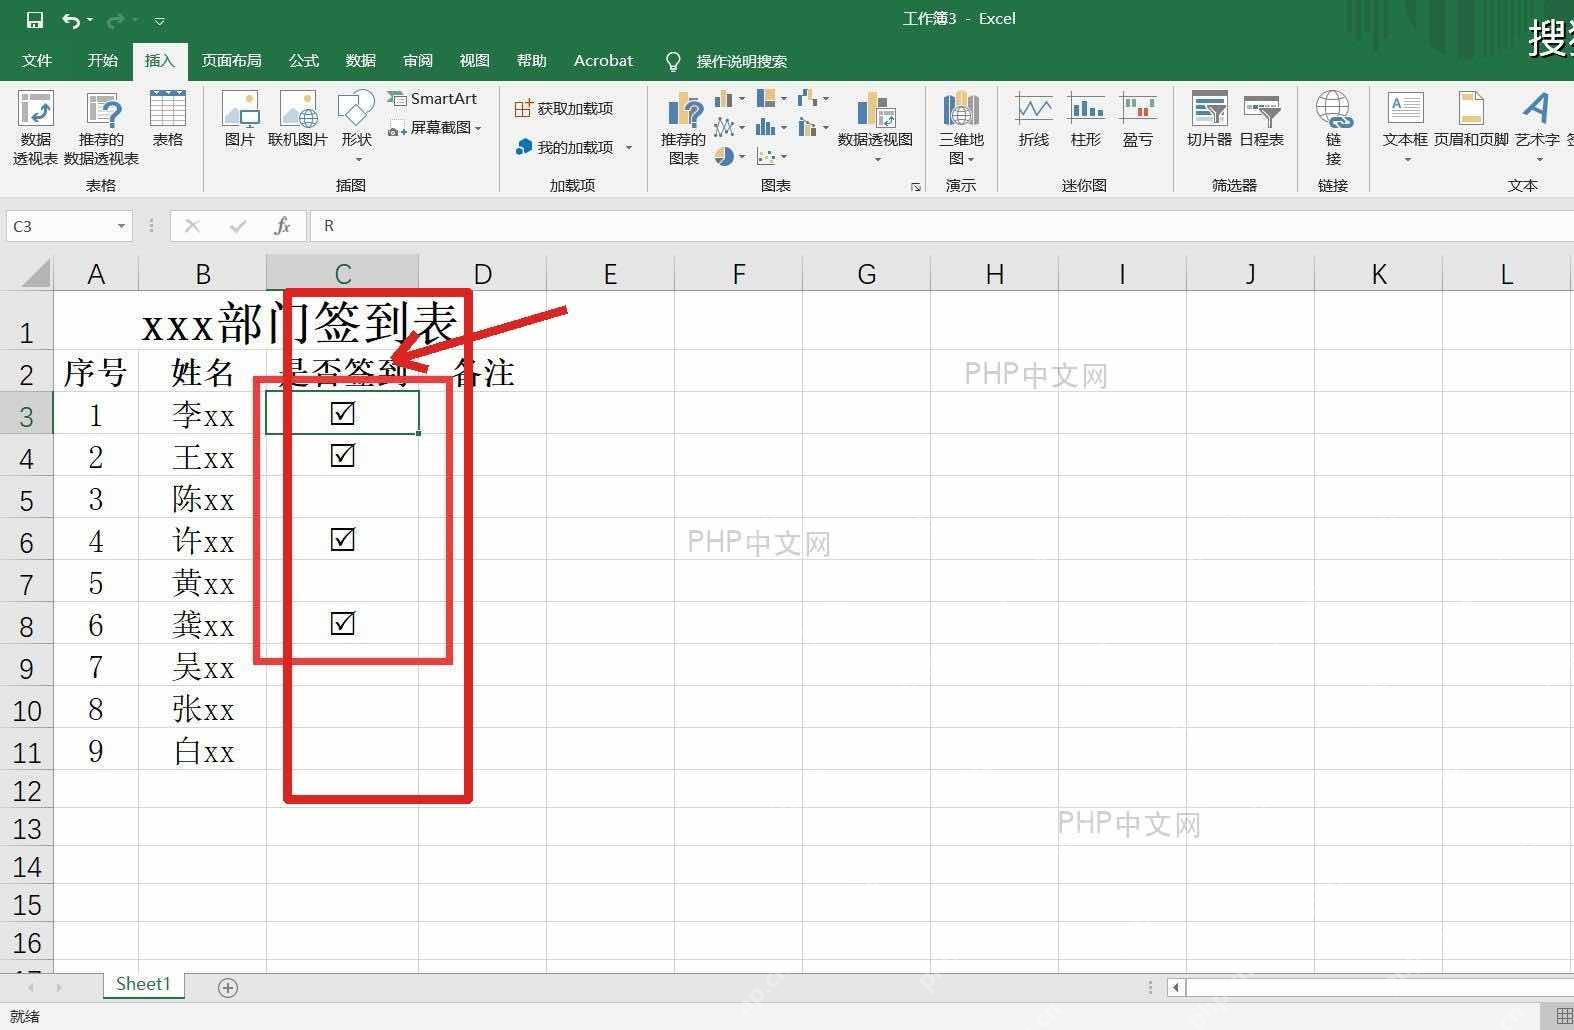Image resolution: width=1574 pixels, height=1030 pixels.
Task: Insert a Timeline (日程表)
Action: [x=1262, y=119]
